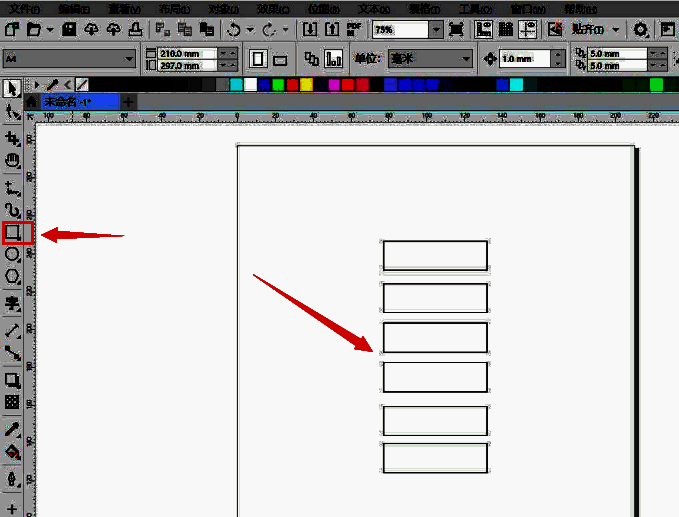The width and height of the screenshot is (679, 517).
Task: Pick the Eyedropper tool
Action: (x=12, y=429)
